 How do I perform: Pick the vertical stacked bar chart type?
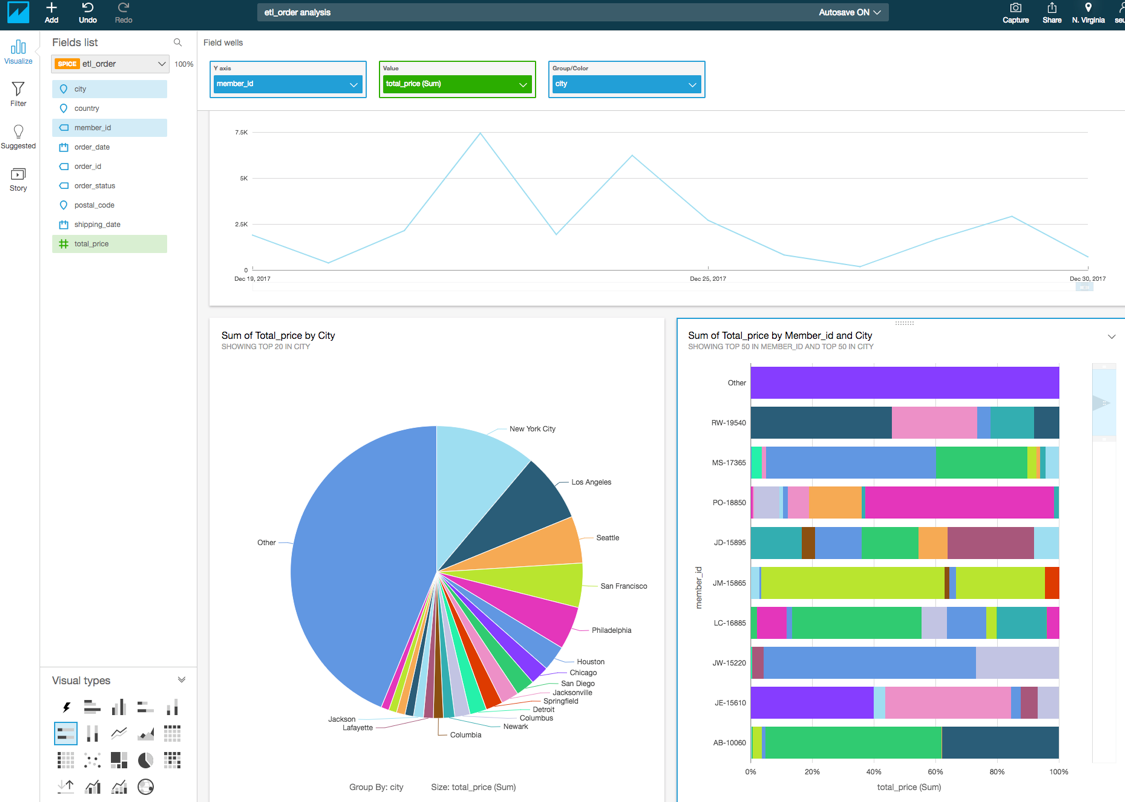(172, 707)
